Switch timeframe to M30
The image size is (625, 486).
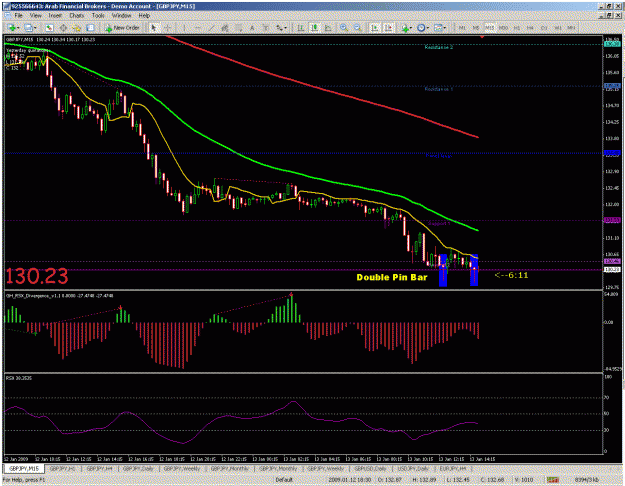tap(503, 28)
